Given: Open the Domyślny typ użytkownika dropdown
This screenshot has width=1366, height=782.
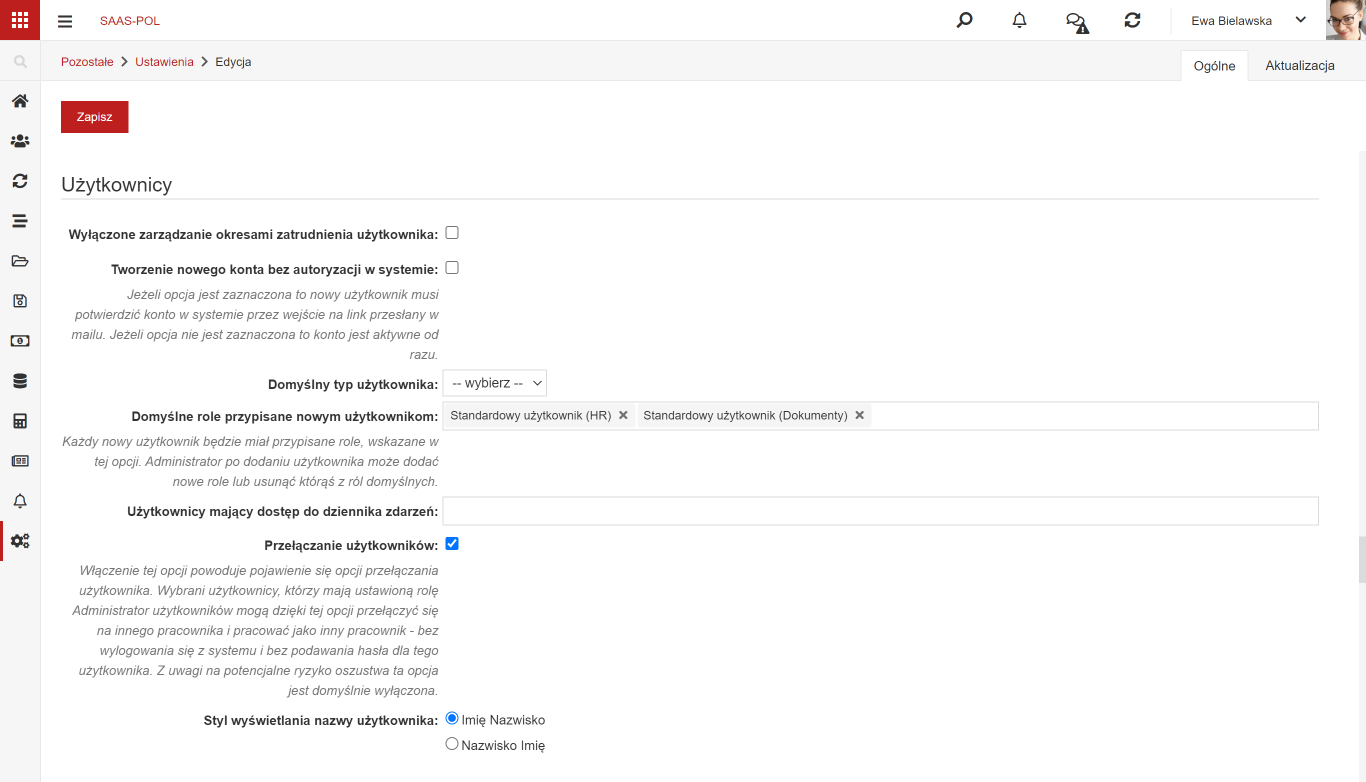Looking at the screenshot, I should [x=495, y=383].
